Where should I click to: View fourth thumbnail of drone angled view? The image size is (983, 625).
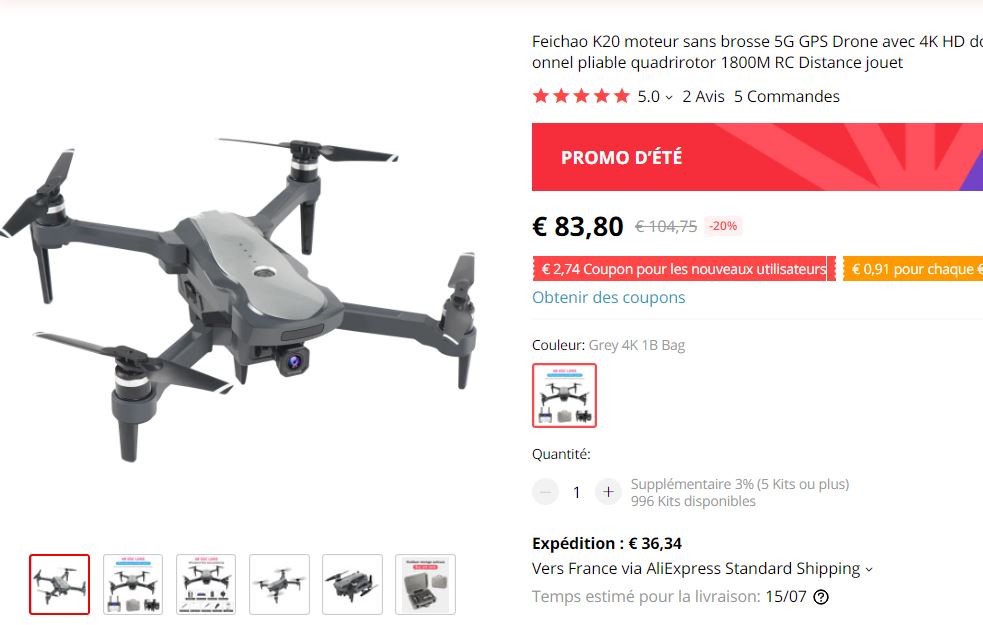280,584
